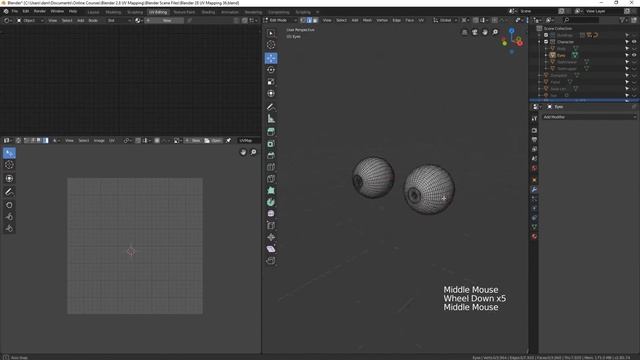Viewport: 640px width, 360px height.
Task: Select the Select Box tool in 3D viewport
Action: 271,33
